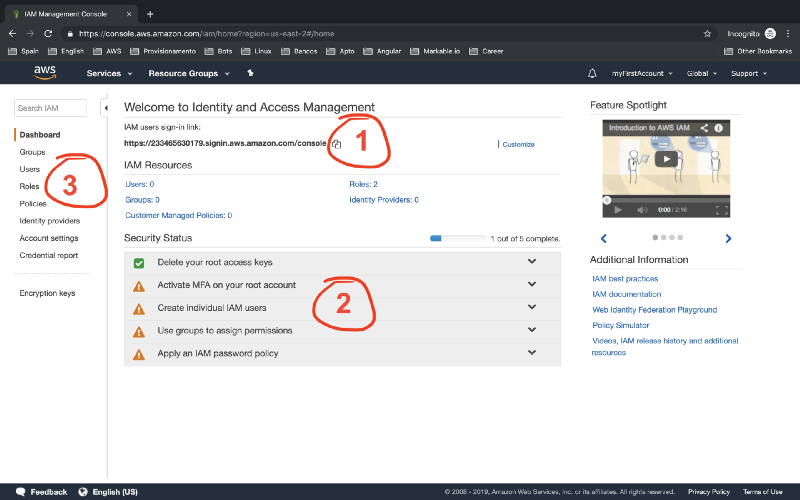Open Roles in the sidebar
This screenshot has height=500, width=800.
[x=29, y=186]
